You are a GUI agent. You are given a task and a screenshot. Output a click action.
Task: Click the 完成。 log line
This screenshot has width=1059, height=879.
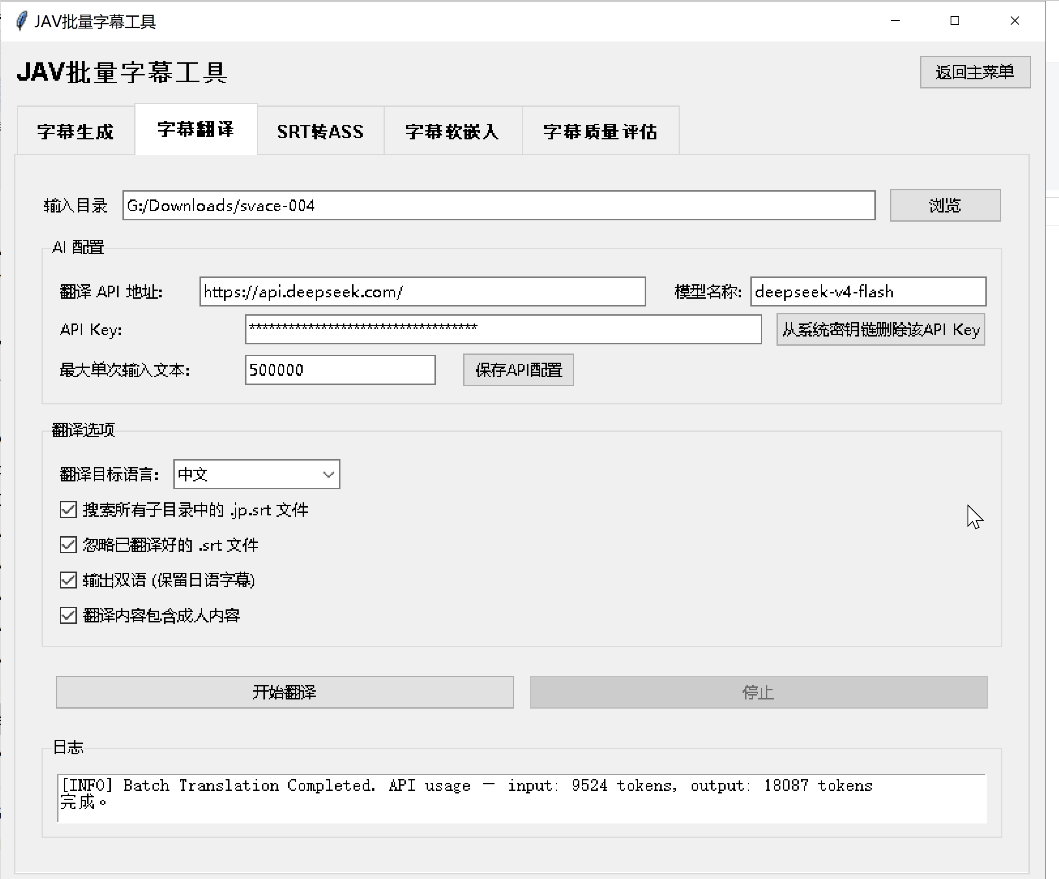pos(84,803)
